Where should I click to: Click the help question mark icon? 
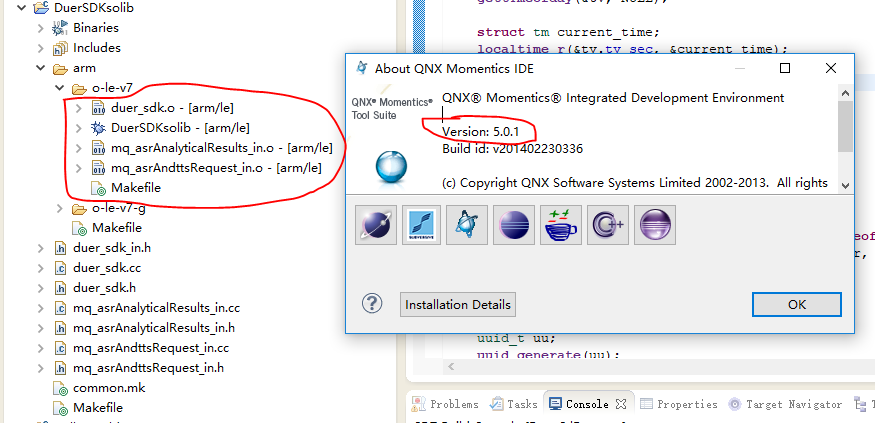[x=372, y=304]
